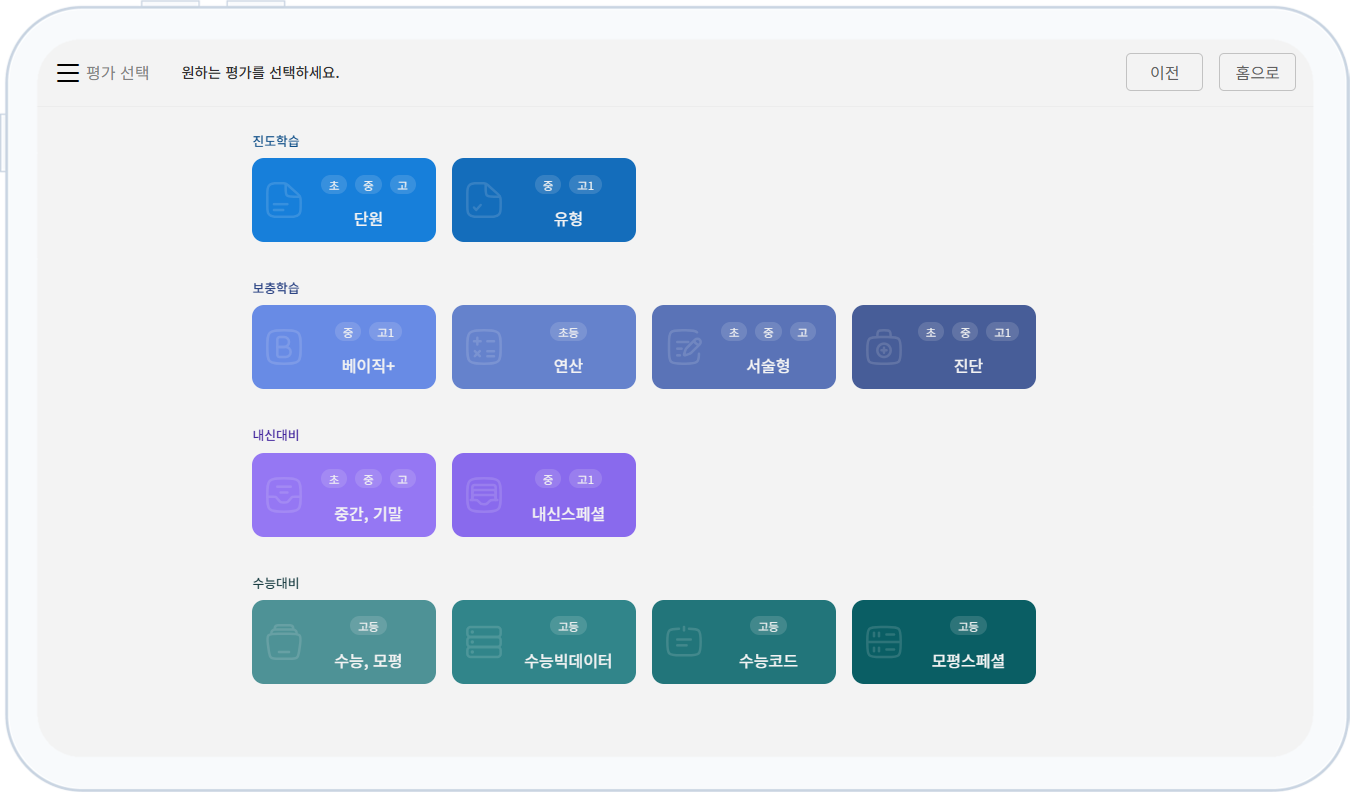Viewport: 1350px width, 792px height.
Task: Select the 단원 evaluation card
Action: [368, 219]
